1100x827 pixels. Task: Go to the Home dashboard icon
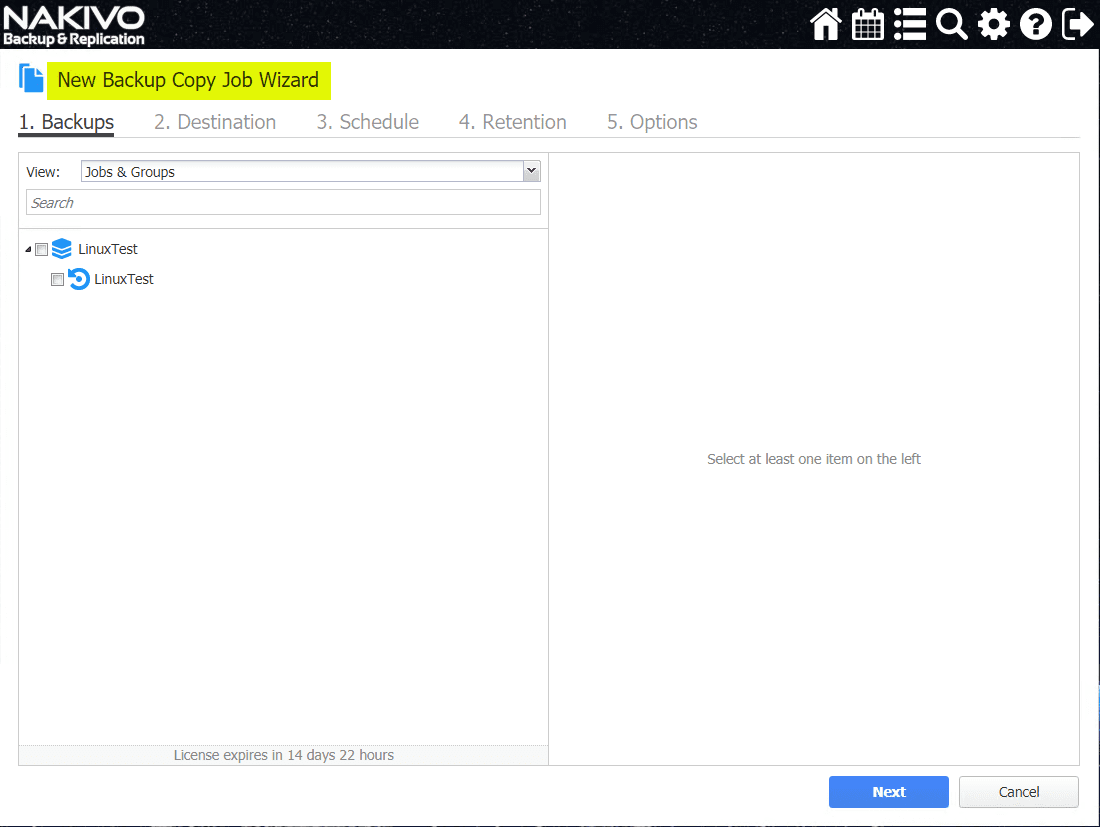tap(826, 24)
